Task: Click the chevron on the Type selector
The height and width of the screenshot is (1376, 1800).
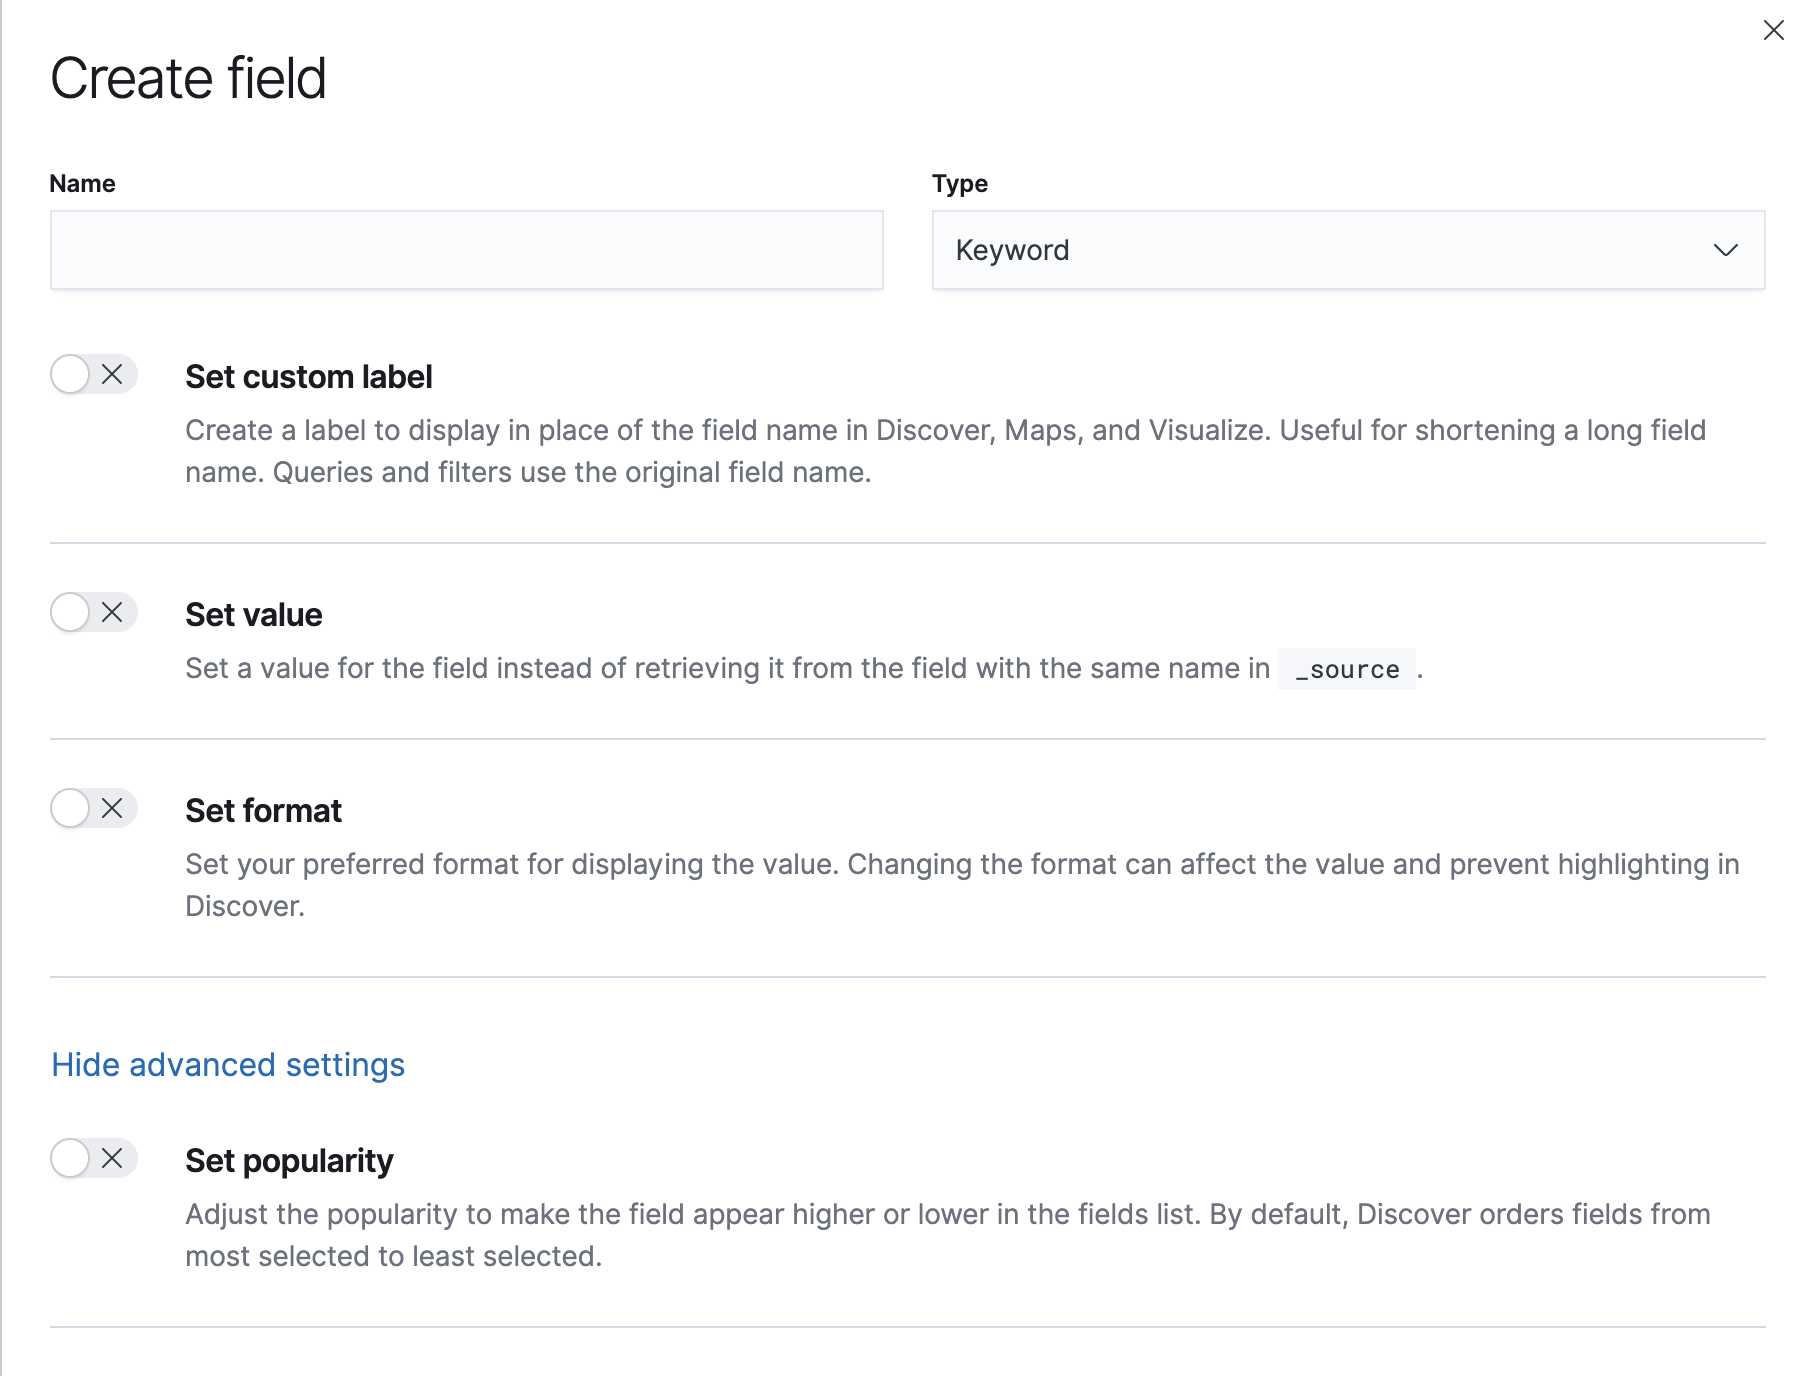Action: [1725, 250]
